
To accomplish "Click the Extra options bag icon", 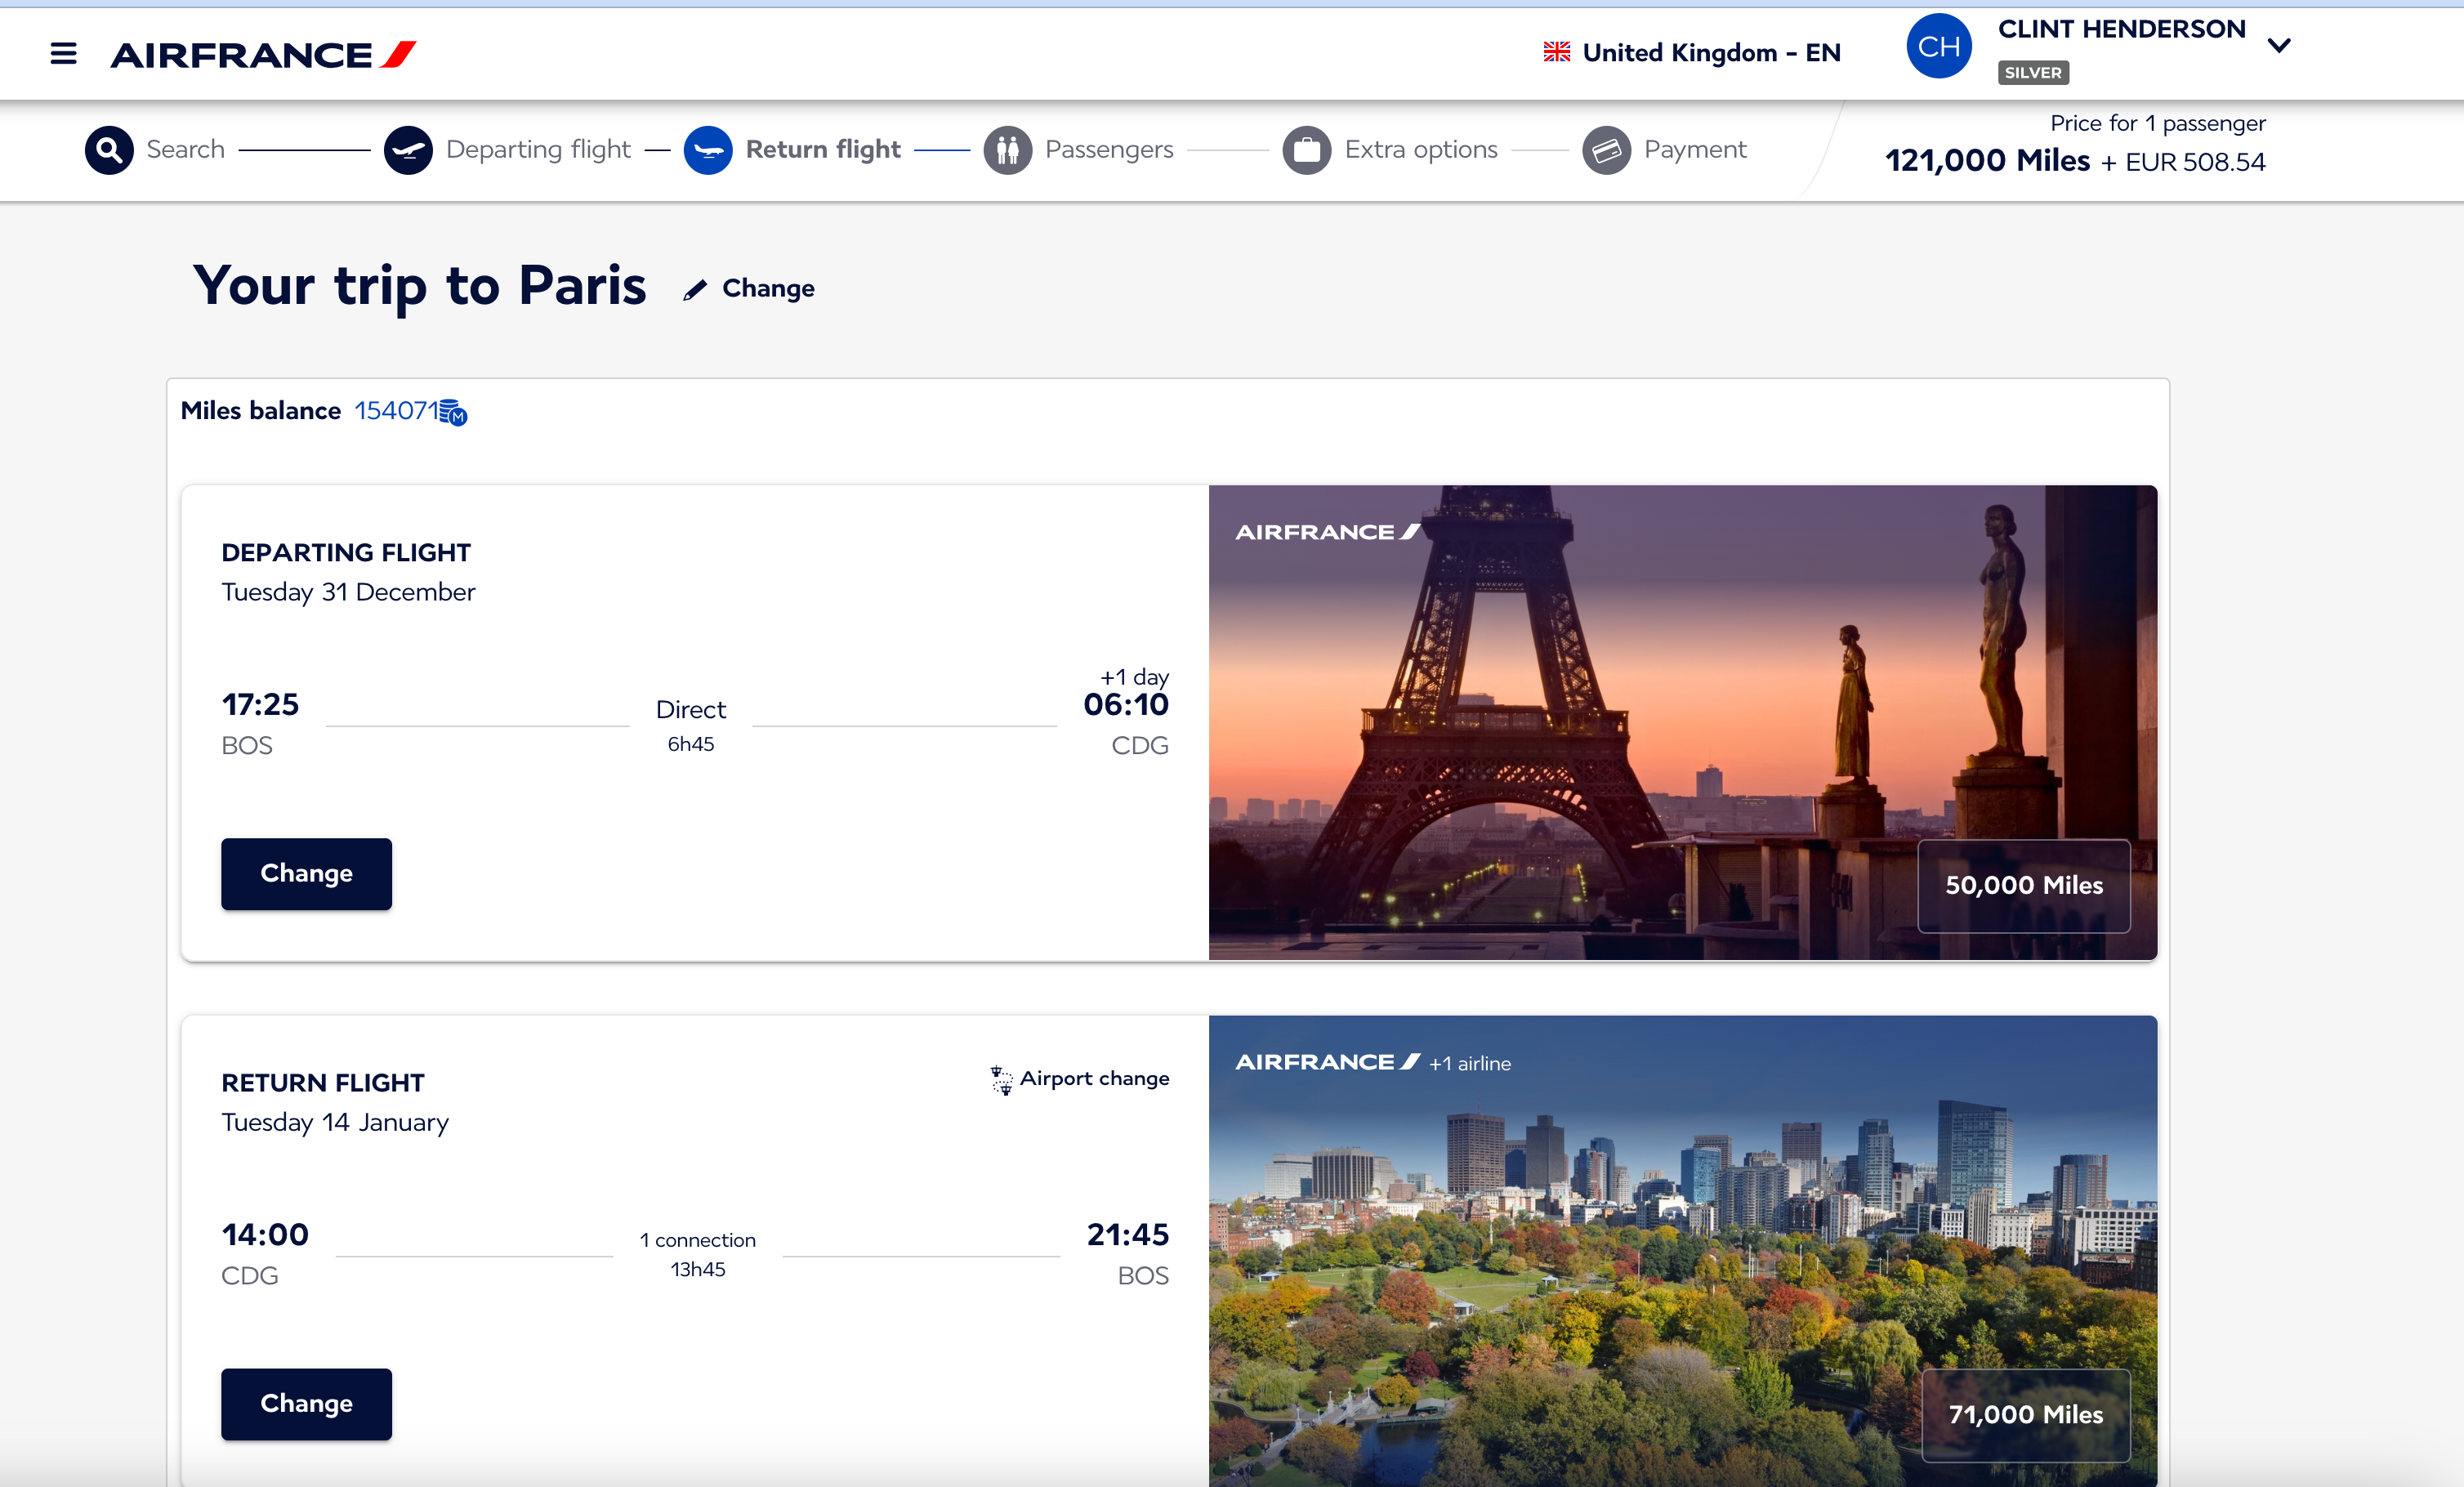I will pos(1307,150).
